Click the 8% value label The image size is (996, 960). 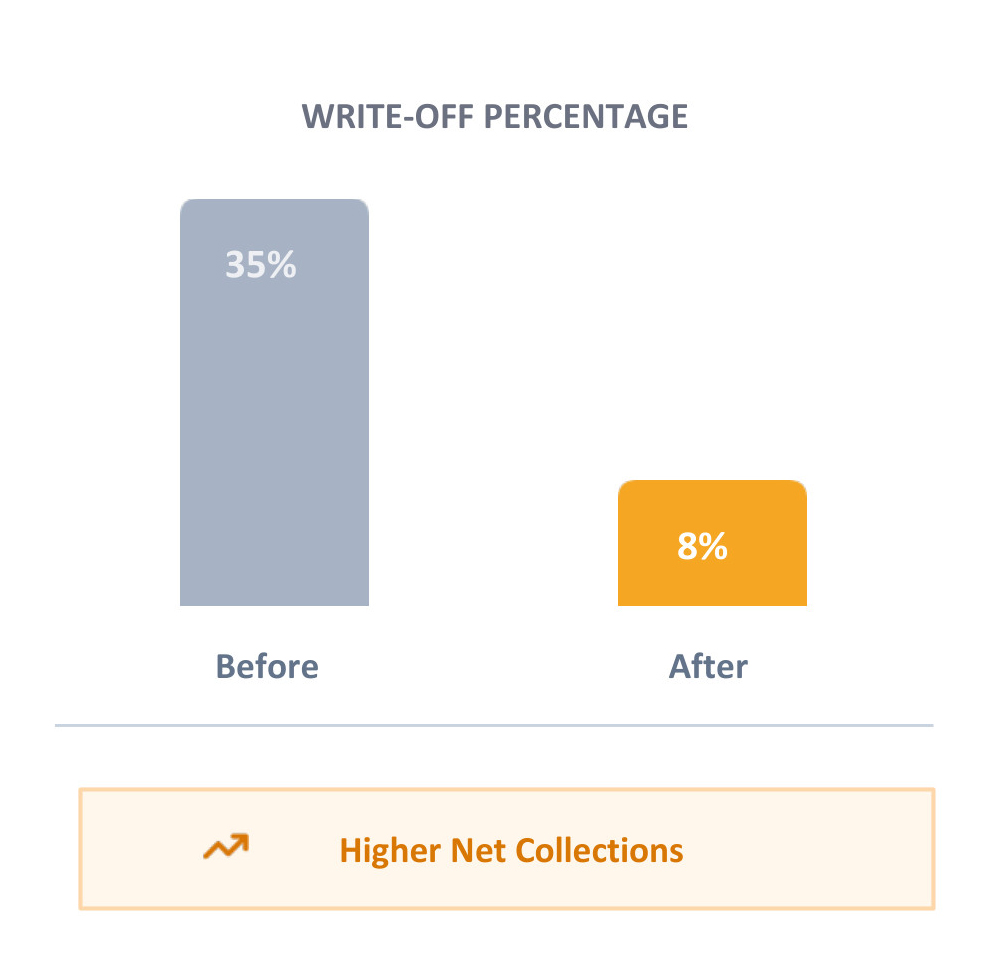click(702, 546)
